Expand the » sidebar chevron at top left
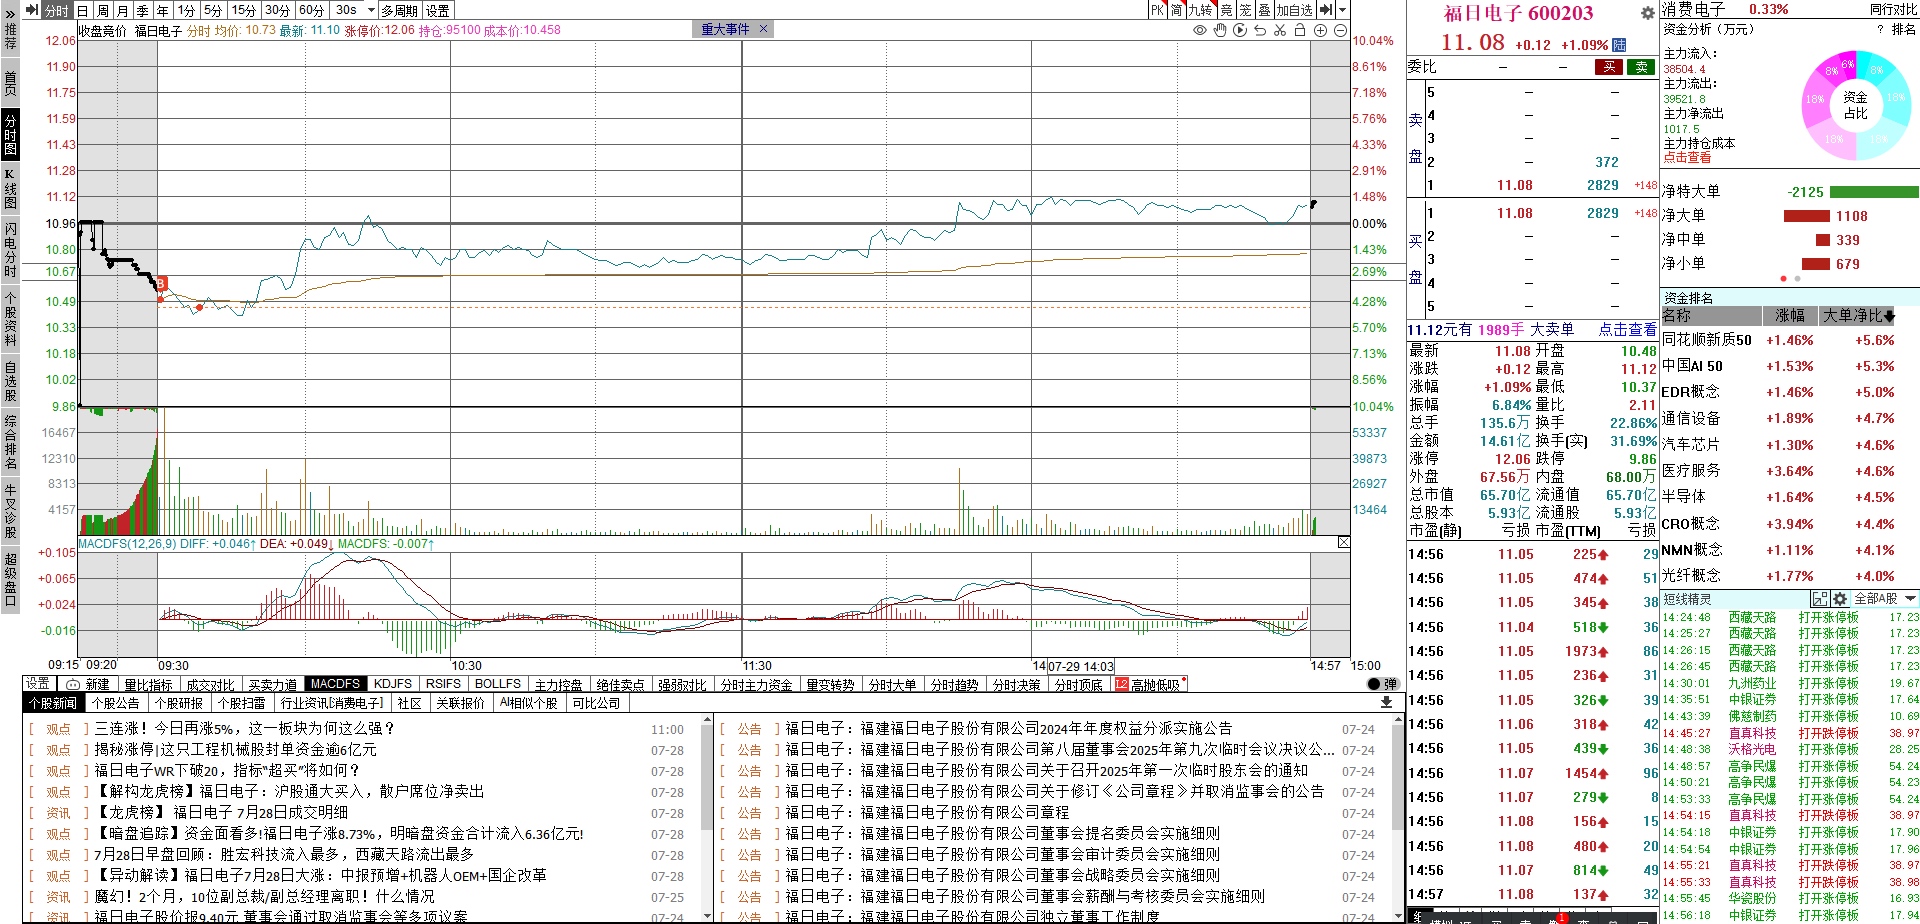 point(10,13)
